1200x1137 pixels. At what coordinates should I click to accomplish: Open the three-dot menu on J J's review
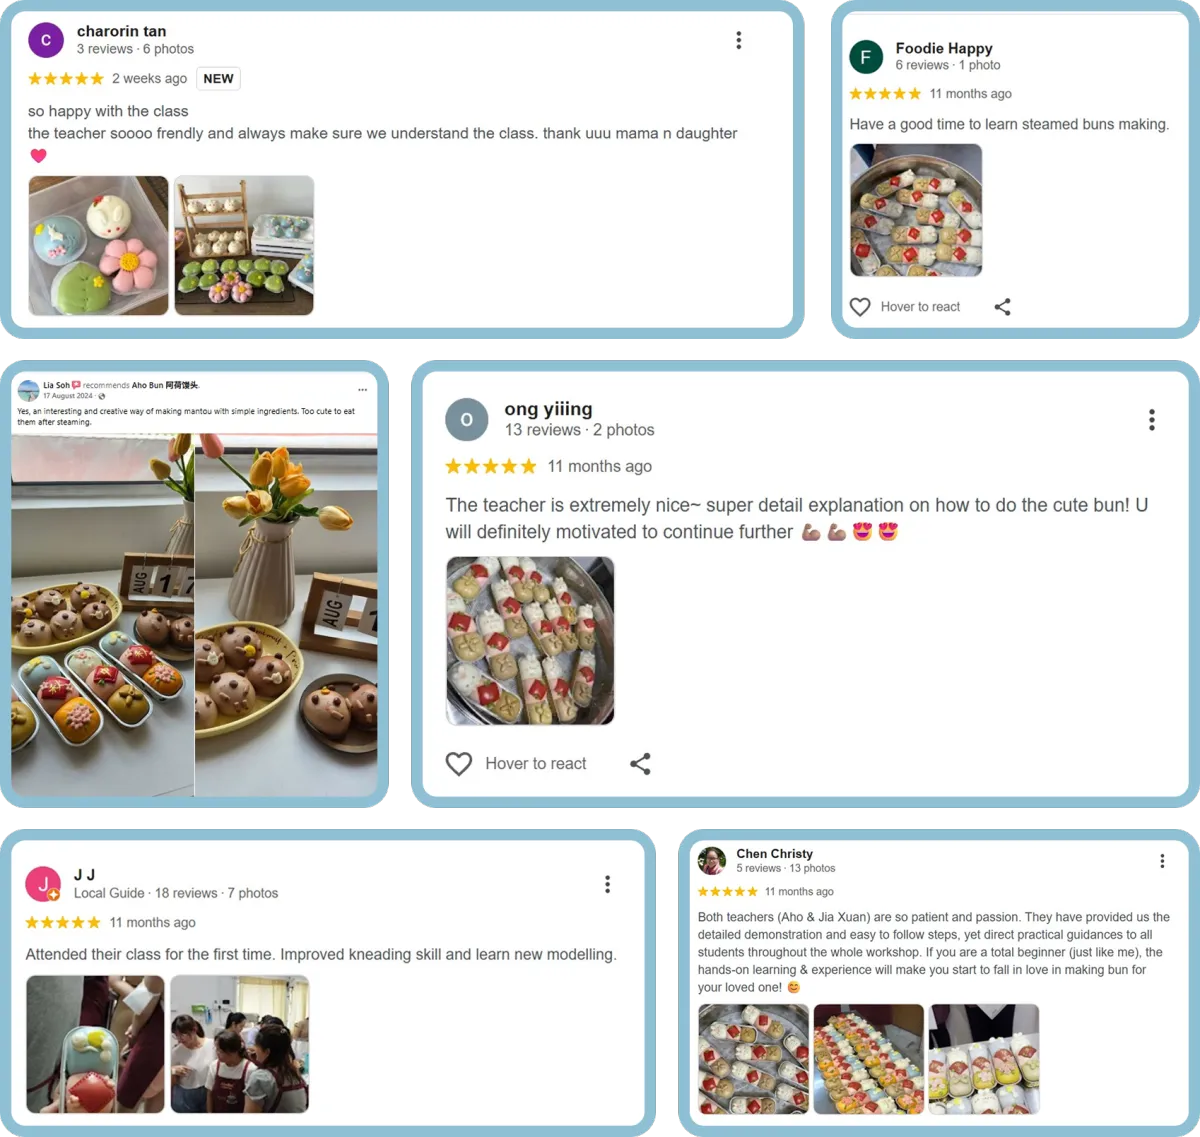pos(607,884)
